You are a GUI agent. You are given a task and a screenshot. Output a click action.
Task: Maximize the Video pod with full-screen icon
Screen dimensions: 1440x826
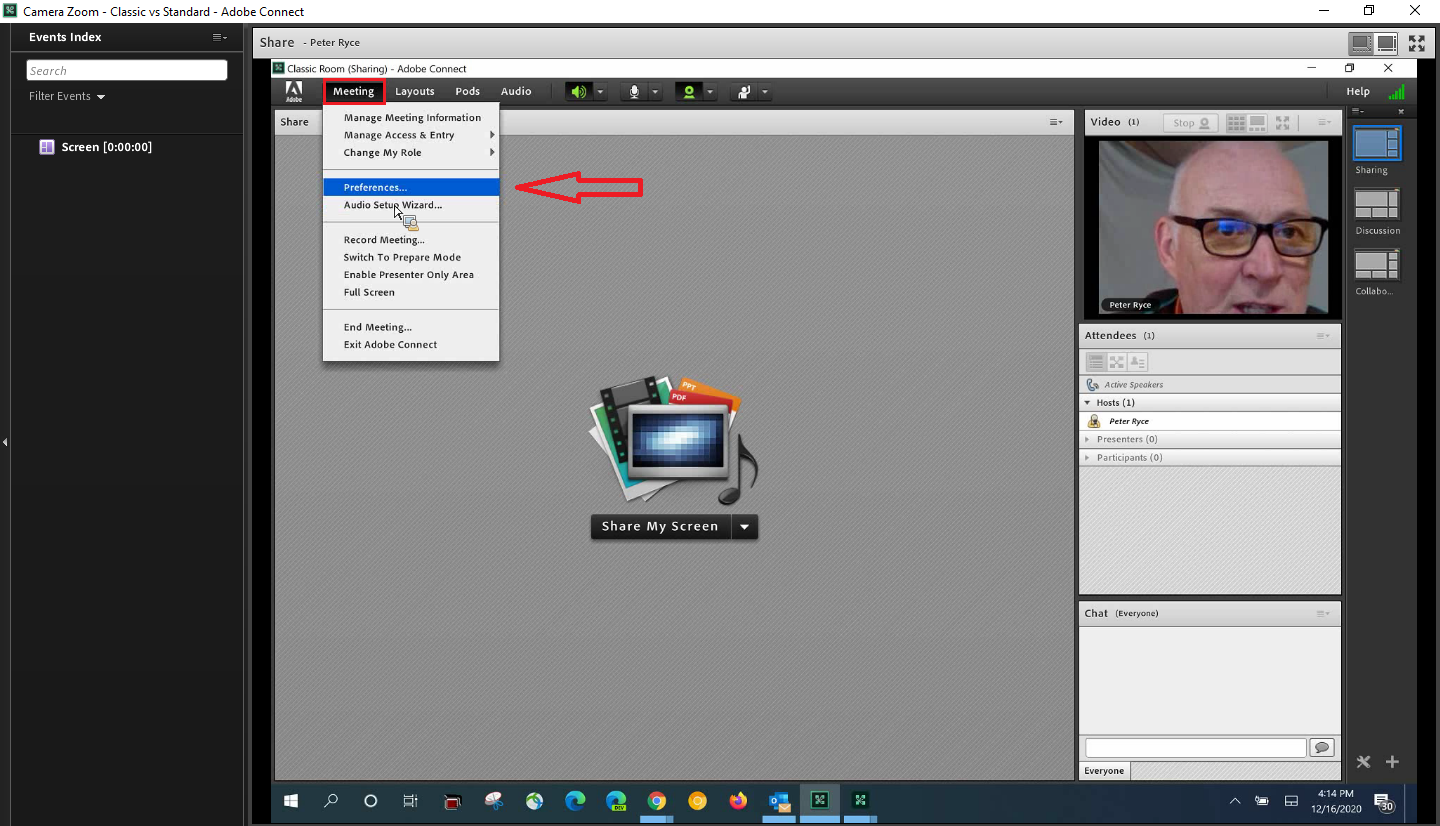[x=1284, y=122]
